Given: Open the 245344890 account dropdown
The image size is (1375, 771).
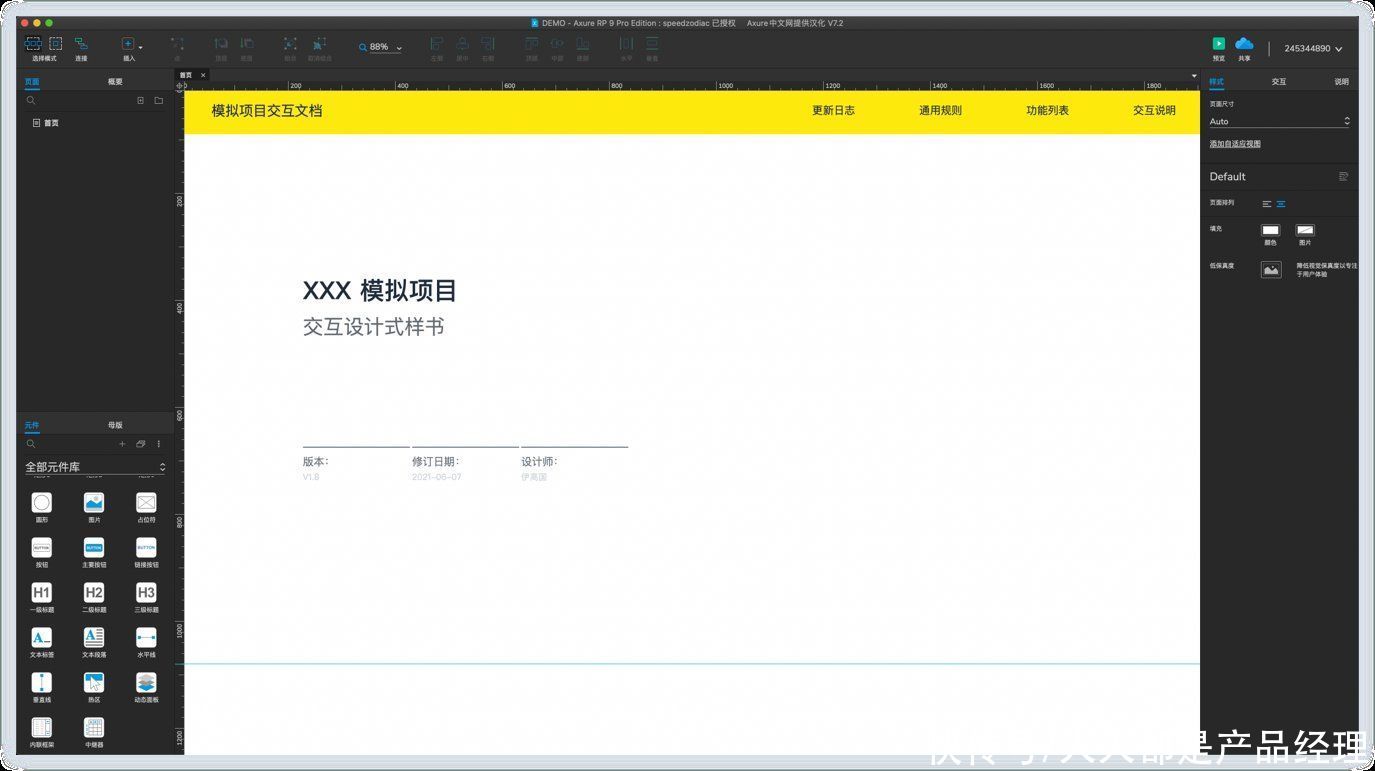Looking at the screenshot, I should [1313, 48].
